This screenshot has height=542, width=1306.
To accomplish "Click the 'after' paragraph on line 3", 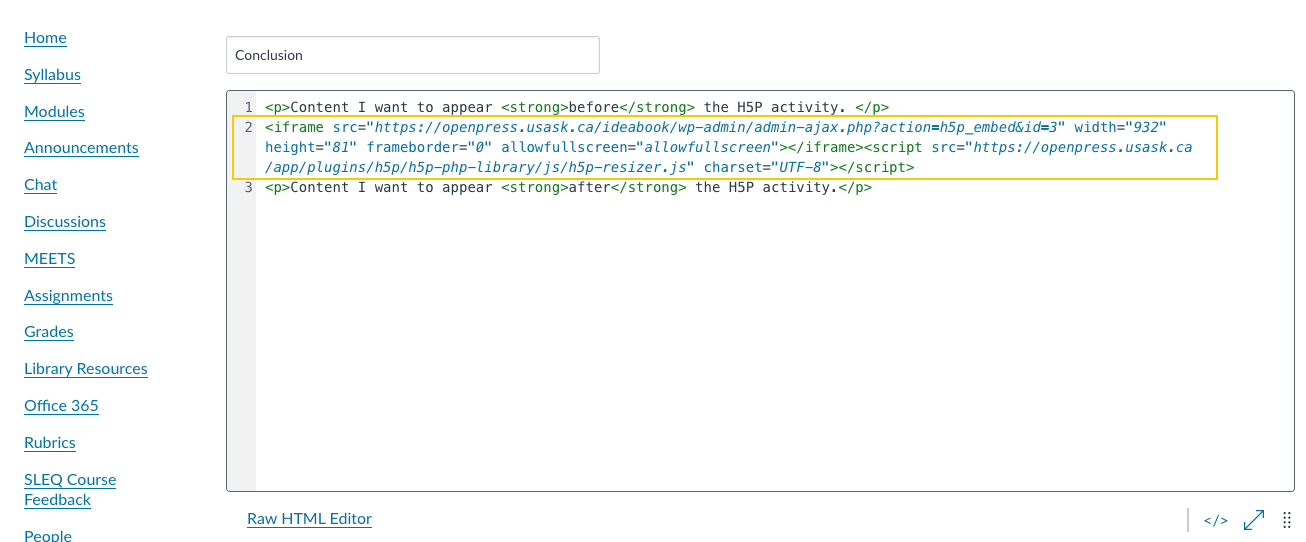I will 569,187.
